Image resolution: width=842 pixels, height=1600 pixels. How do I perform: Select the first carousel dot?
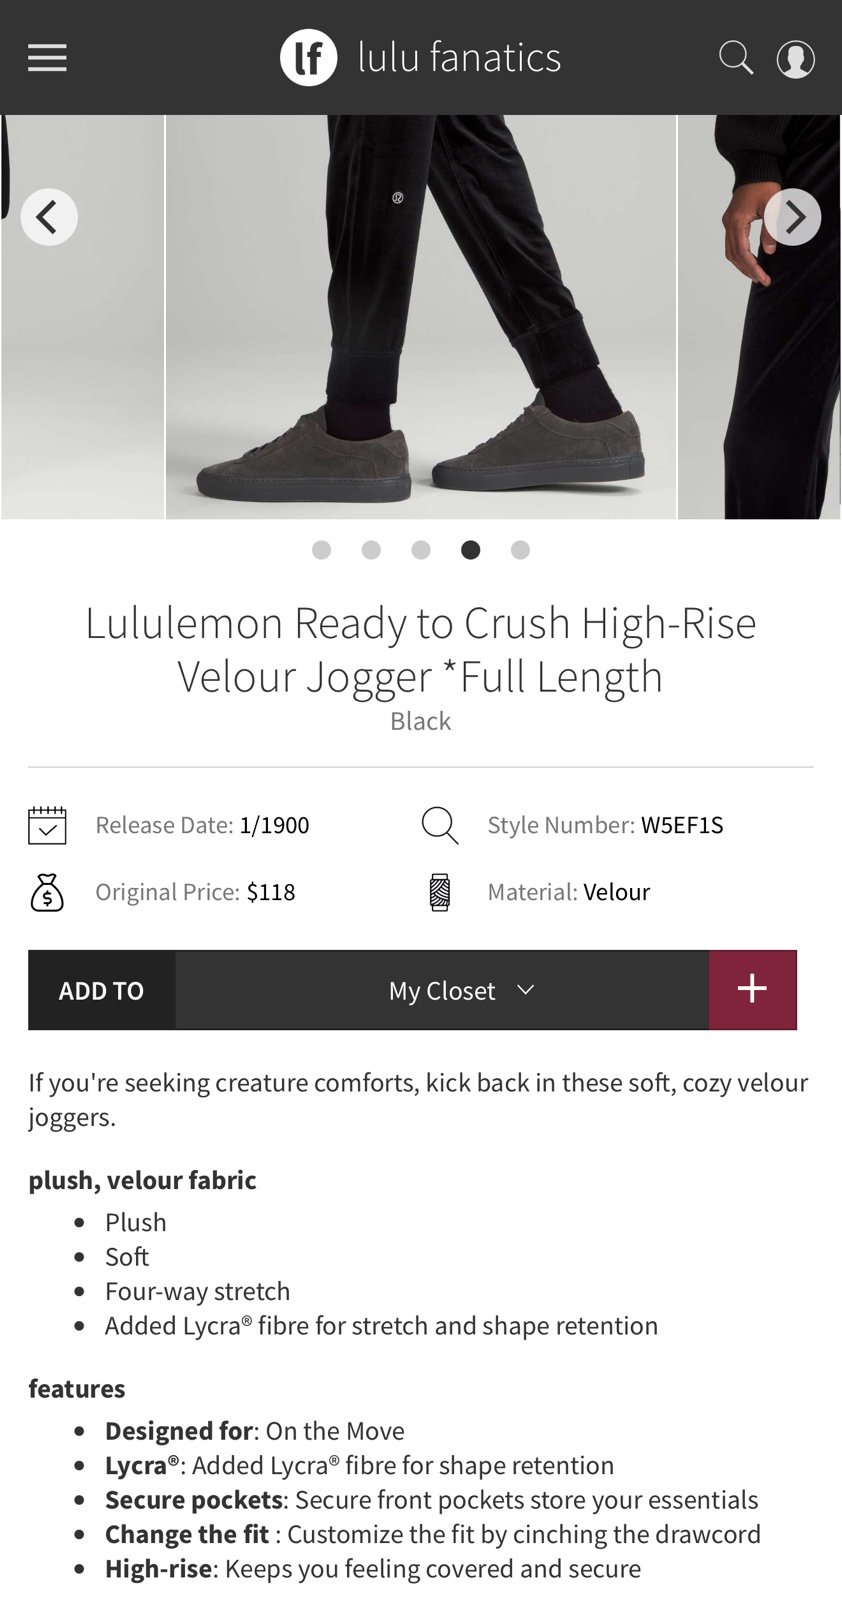(321, 550)
